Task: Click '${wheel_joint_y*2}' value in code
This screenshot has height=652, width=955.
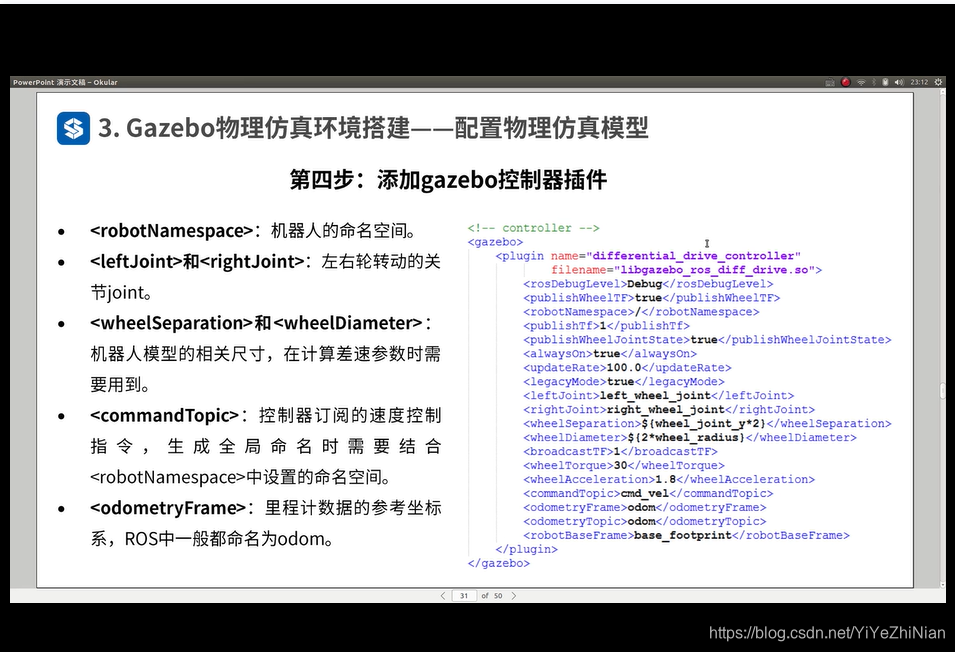Action: [703, 423]
